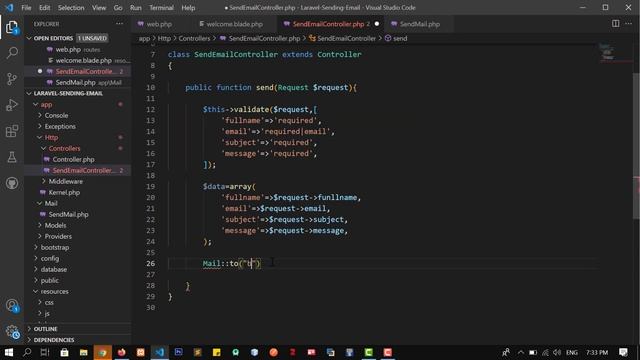Click the ENG language indicator
The width and height of the screenshot is (640, 360).
(x=572, y=352)
